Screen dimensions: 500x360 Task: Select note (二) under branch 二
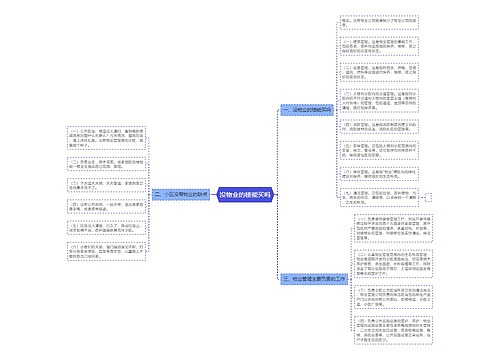click(x=107, y=164)
